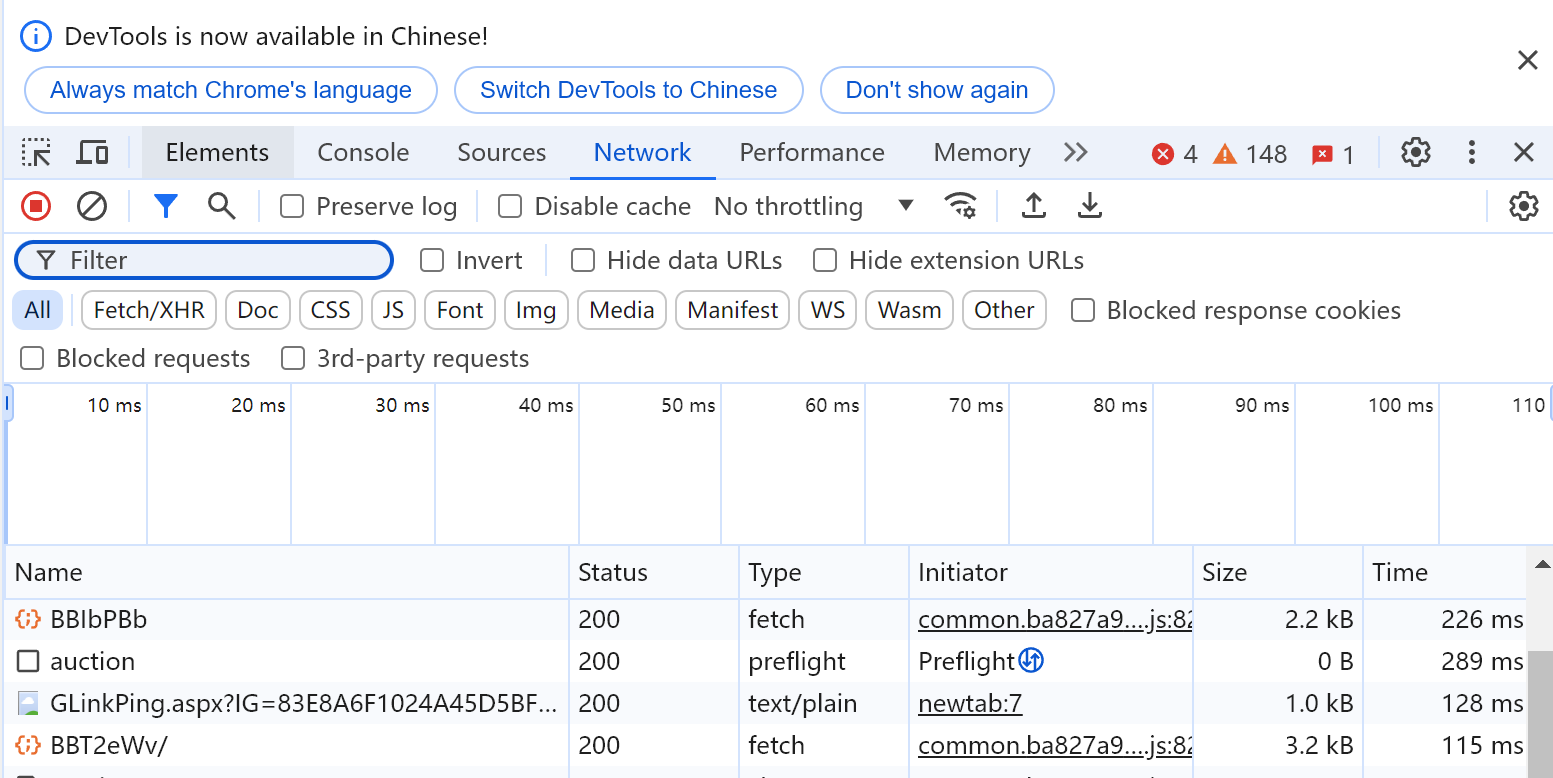Clear the network log
Image resolution: width=1553 pixels, height=778 pixels.
pos(92,207)
